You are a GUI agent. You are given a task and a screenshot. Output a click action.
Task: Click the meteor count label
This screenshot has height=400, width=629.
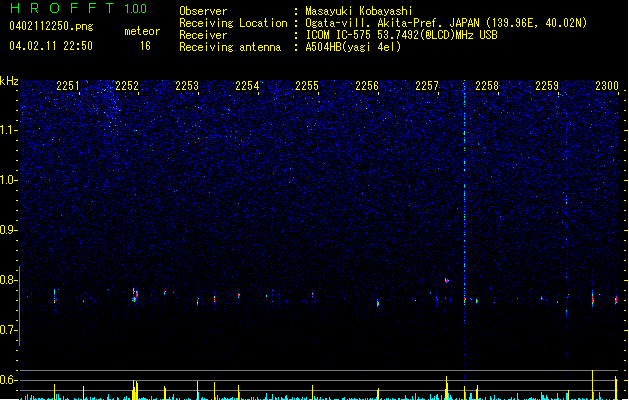142,31
